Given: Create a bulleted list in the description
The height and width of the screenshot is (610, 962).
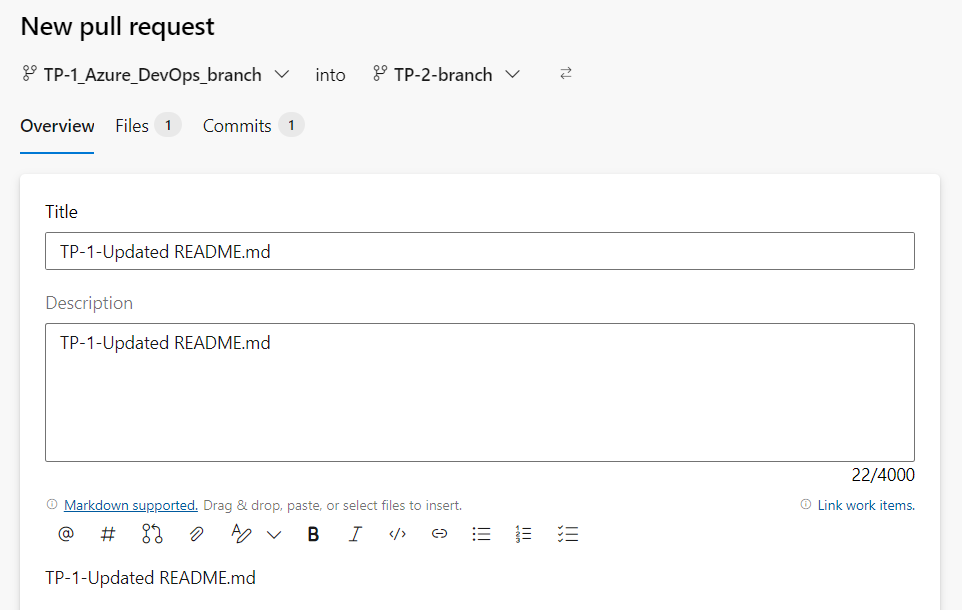Looking at the screenshot, I should (481, 534).
